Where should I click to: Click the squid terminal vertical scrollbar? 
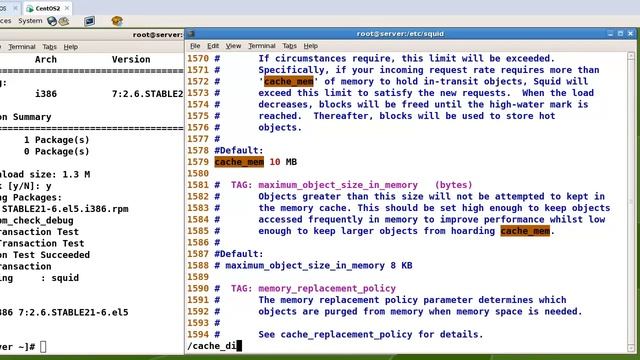[x=631, y=202]
